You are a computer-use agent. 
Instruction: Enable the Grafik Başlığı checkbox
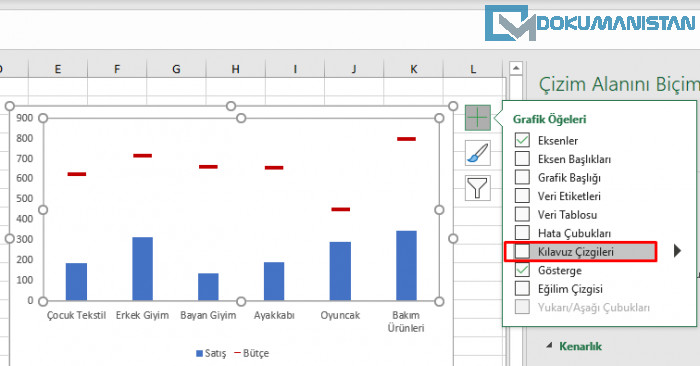pyautogui.click(x=522, y=177)
